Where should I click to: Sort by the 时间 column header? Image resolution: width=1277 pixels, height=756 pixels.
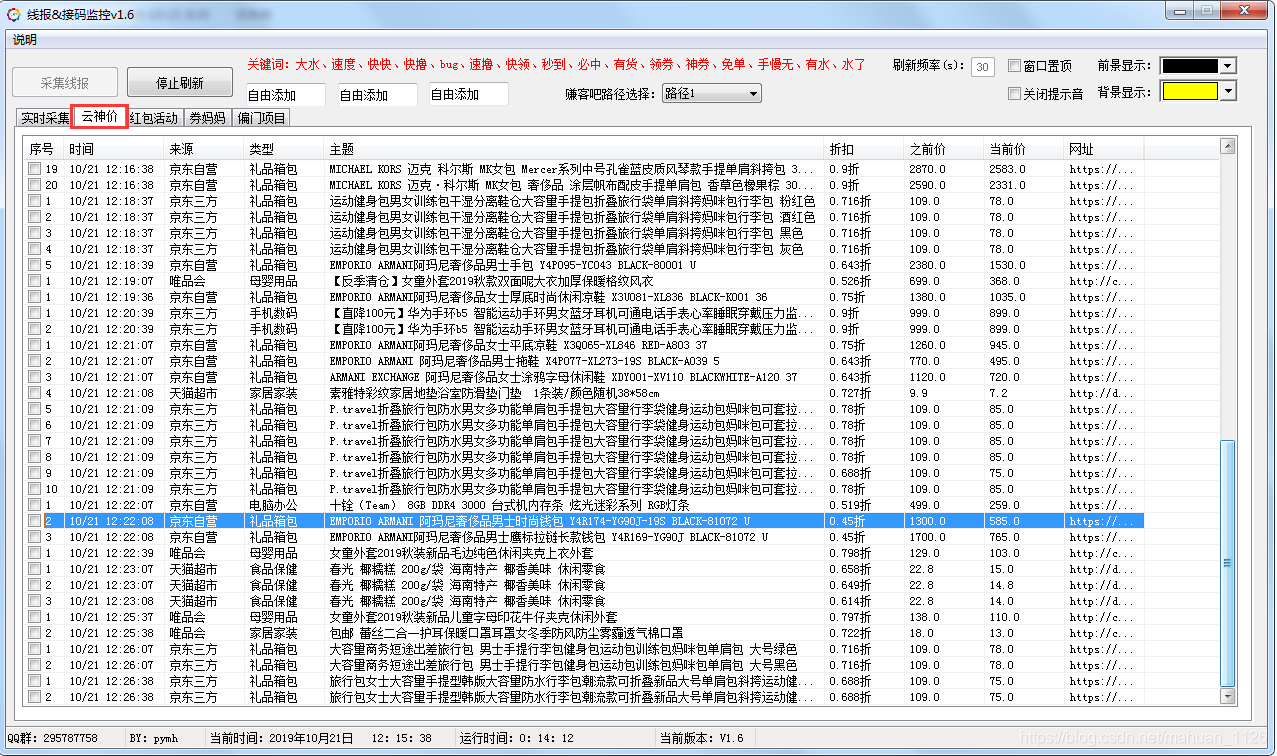point(116,149)
